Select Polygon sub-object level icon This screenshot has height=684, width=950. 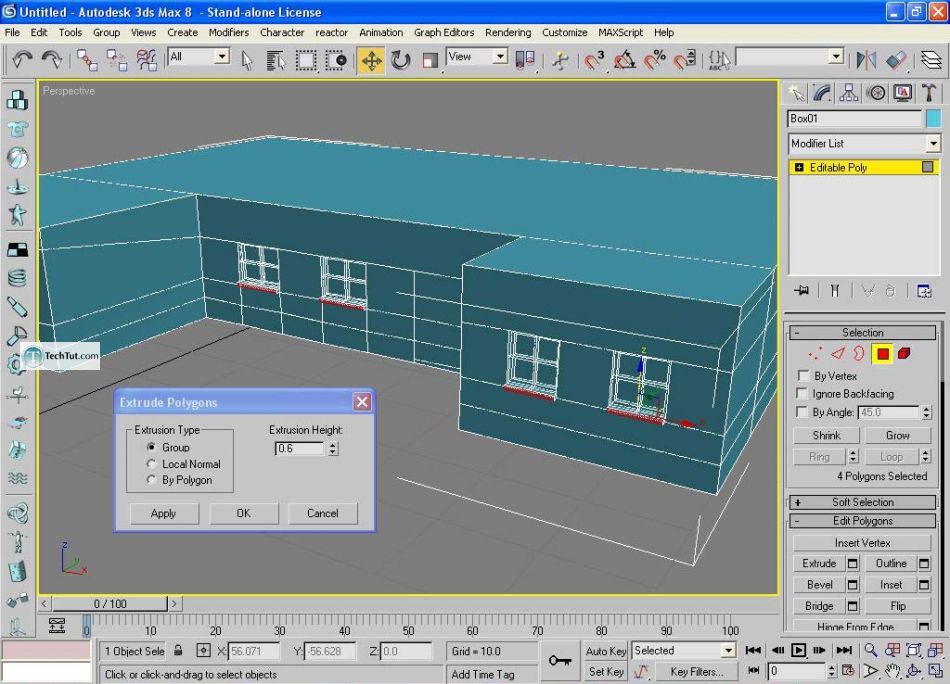click(x=882, y=354)
